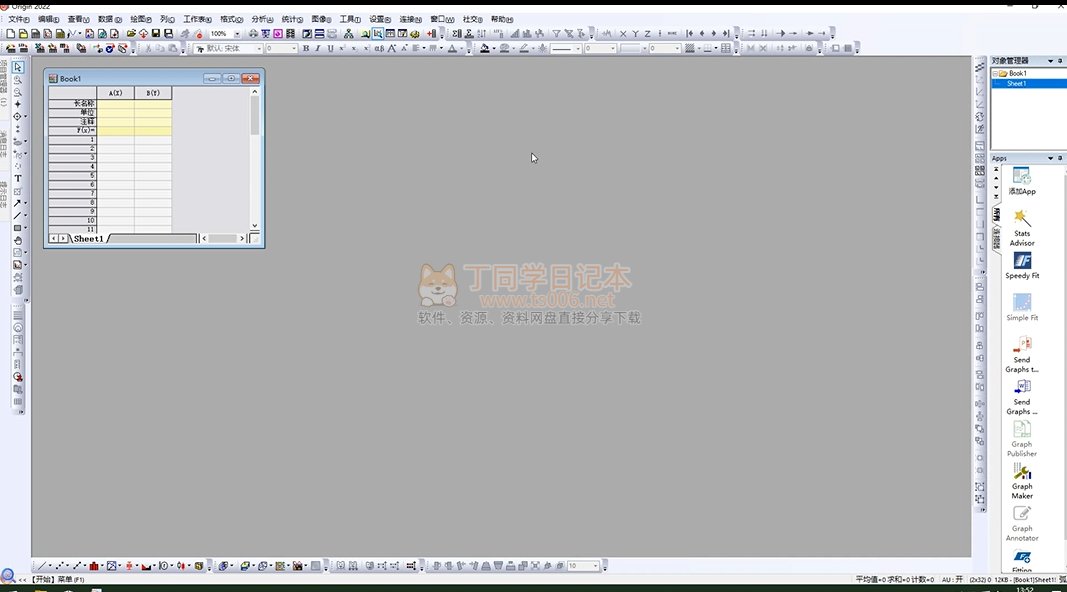The image size is (1067, 592).
Task: Click the Line plot icon in bottom toolbar
Action: point(42,565)
